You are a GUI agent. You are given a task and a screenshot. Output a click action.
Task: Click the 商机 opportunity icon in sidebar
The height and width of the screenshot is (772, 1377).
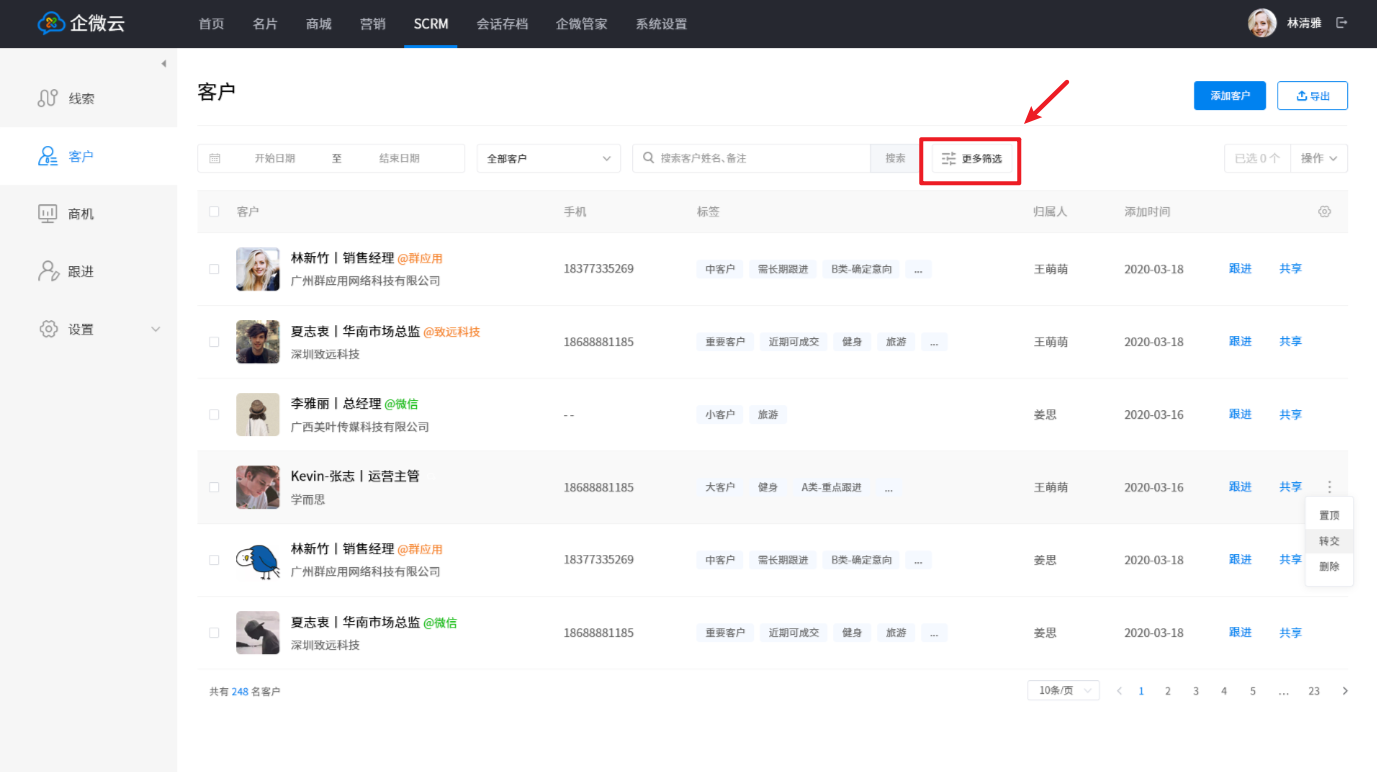click(x=47, y=213)
